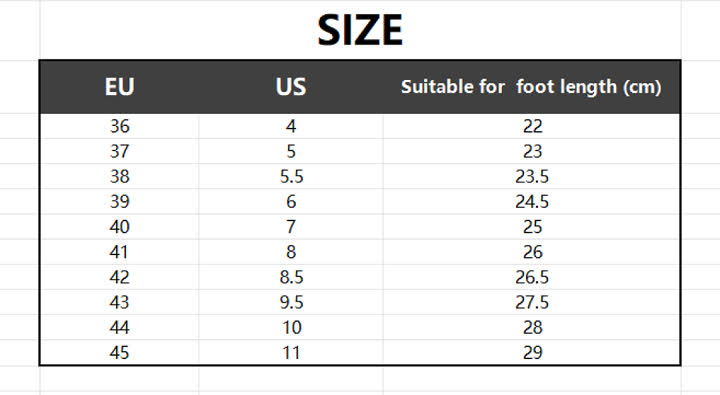Select the EU size 43 cell
Image resolution: width=720 pixels, height=395 pixels.
tap(119, 302)
